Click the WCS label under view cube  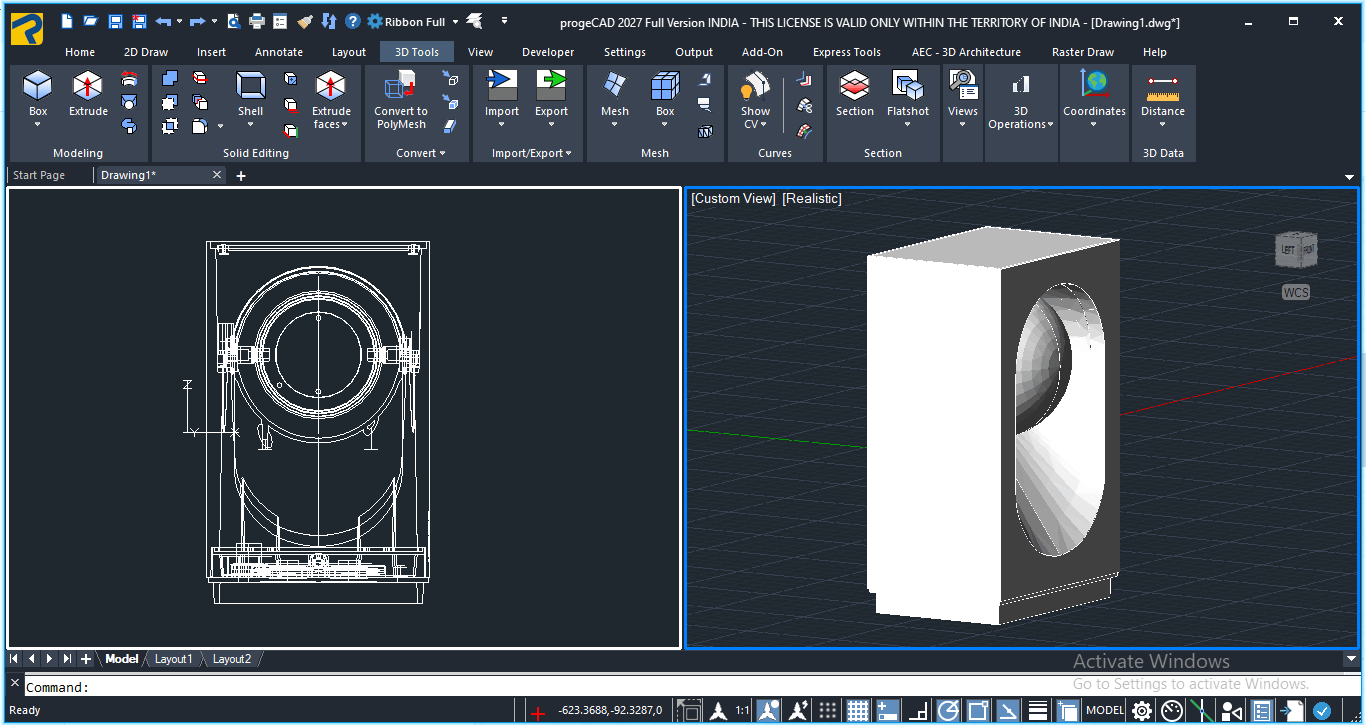[x=1296, y=293]
